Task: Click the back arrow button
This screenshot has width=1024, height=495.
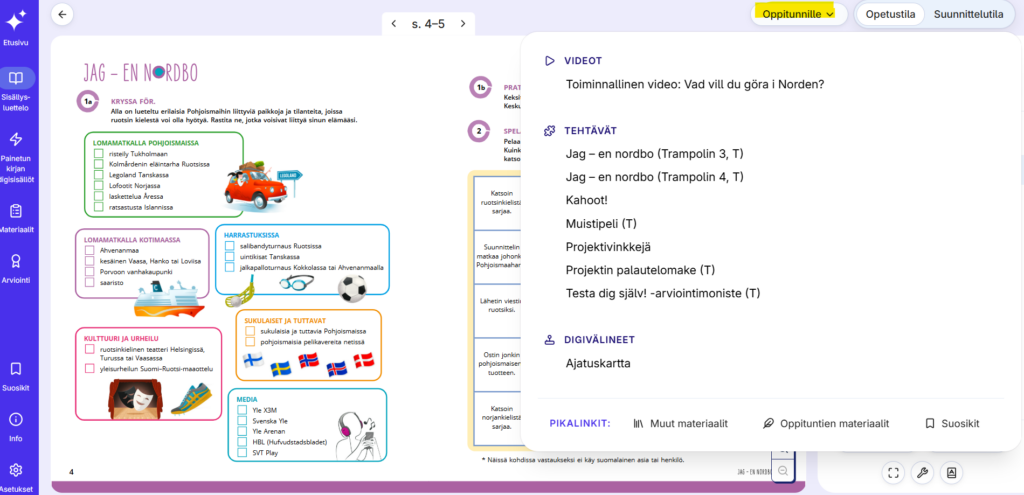Action: (x=63, y=15)
